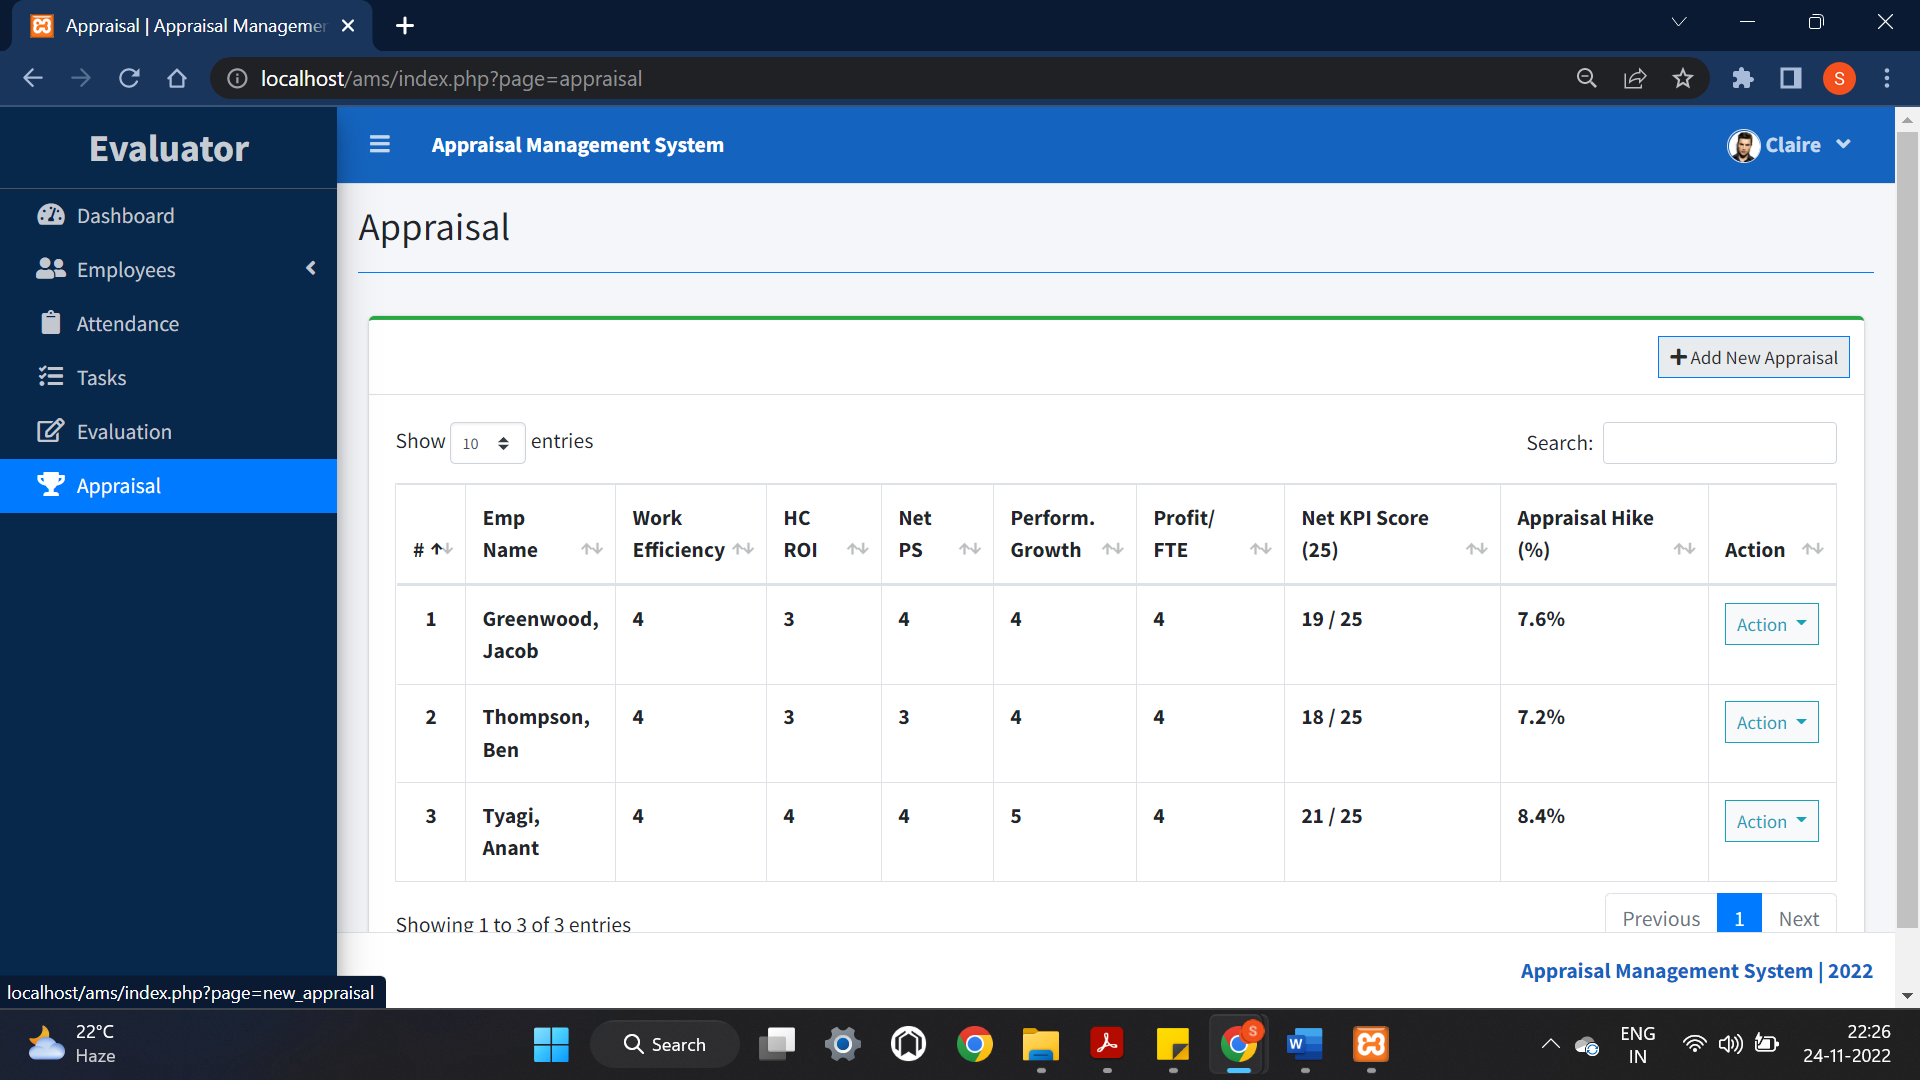Open Evaluation via the pencil icon
Image resolution: width=1920 pixels, height=1080 pixels.
50,431
